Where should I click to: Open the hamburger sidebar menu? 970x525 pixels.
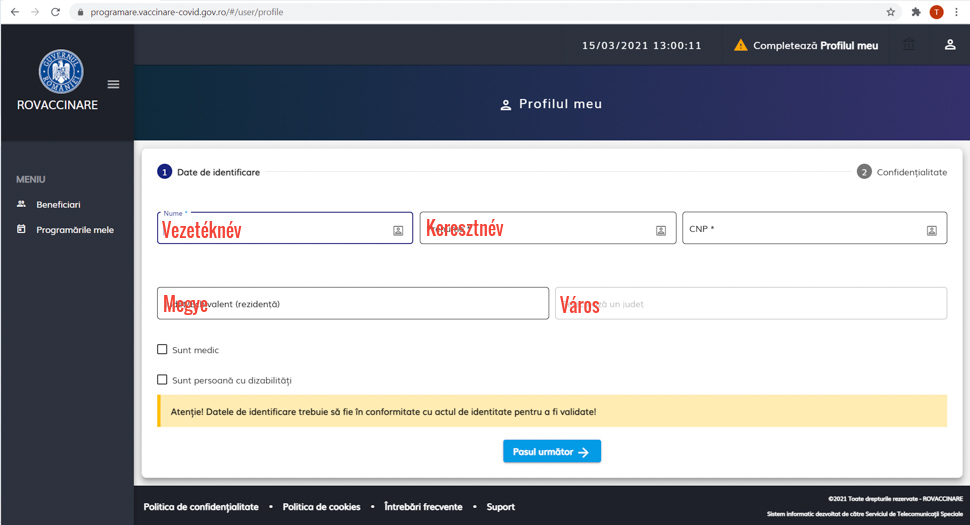click(x=113, y=85)
